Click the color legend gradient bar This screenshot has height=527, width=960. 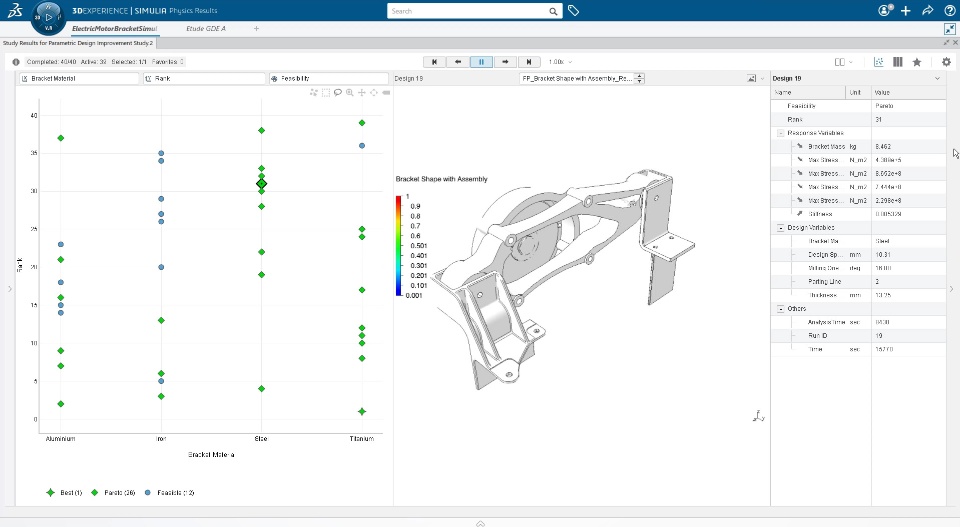[399, 246]
